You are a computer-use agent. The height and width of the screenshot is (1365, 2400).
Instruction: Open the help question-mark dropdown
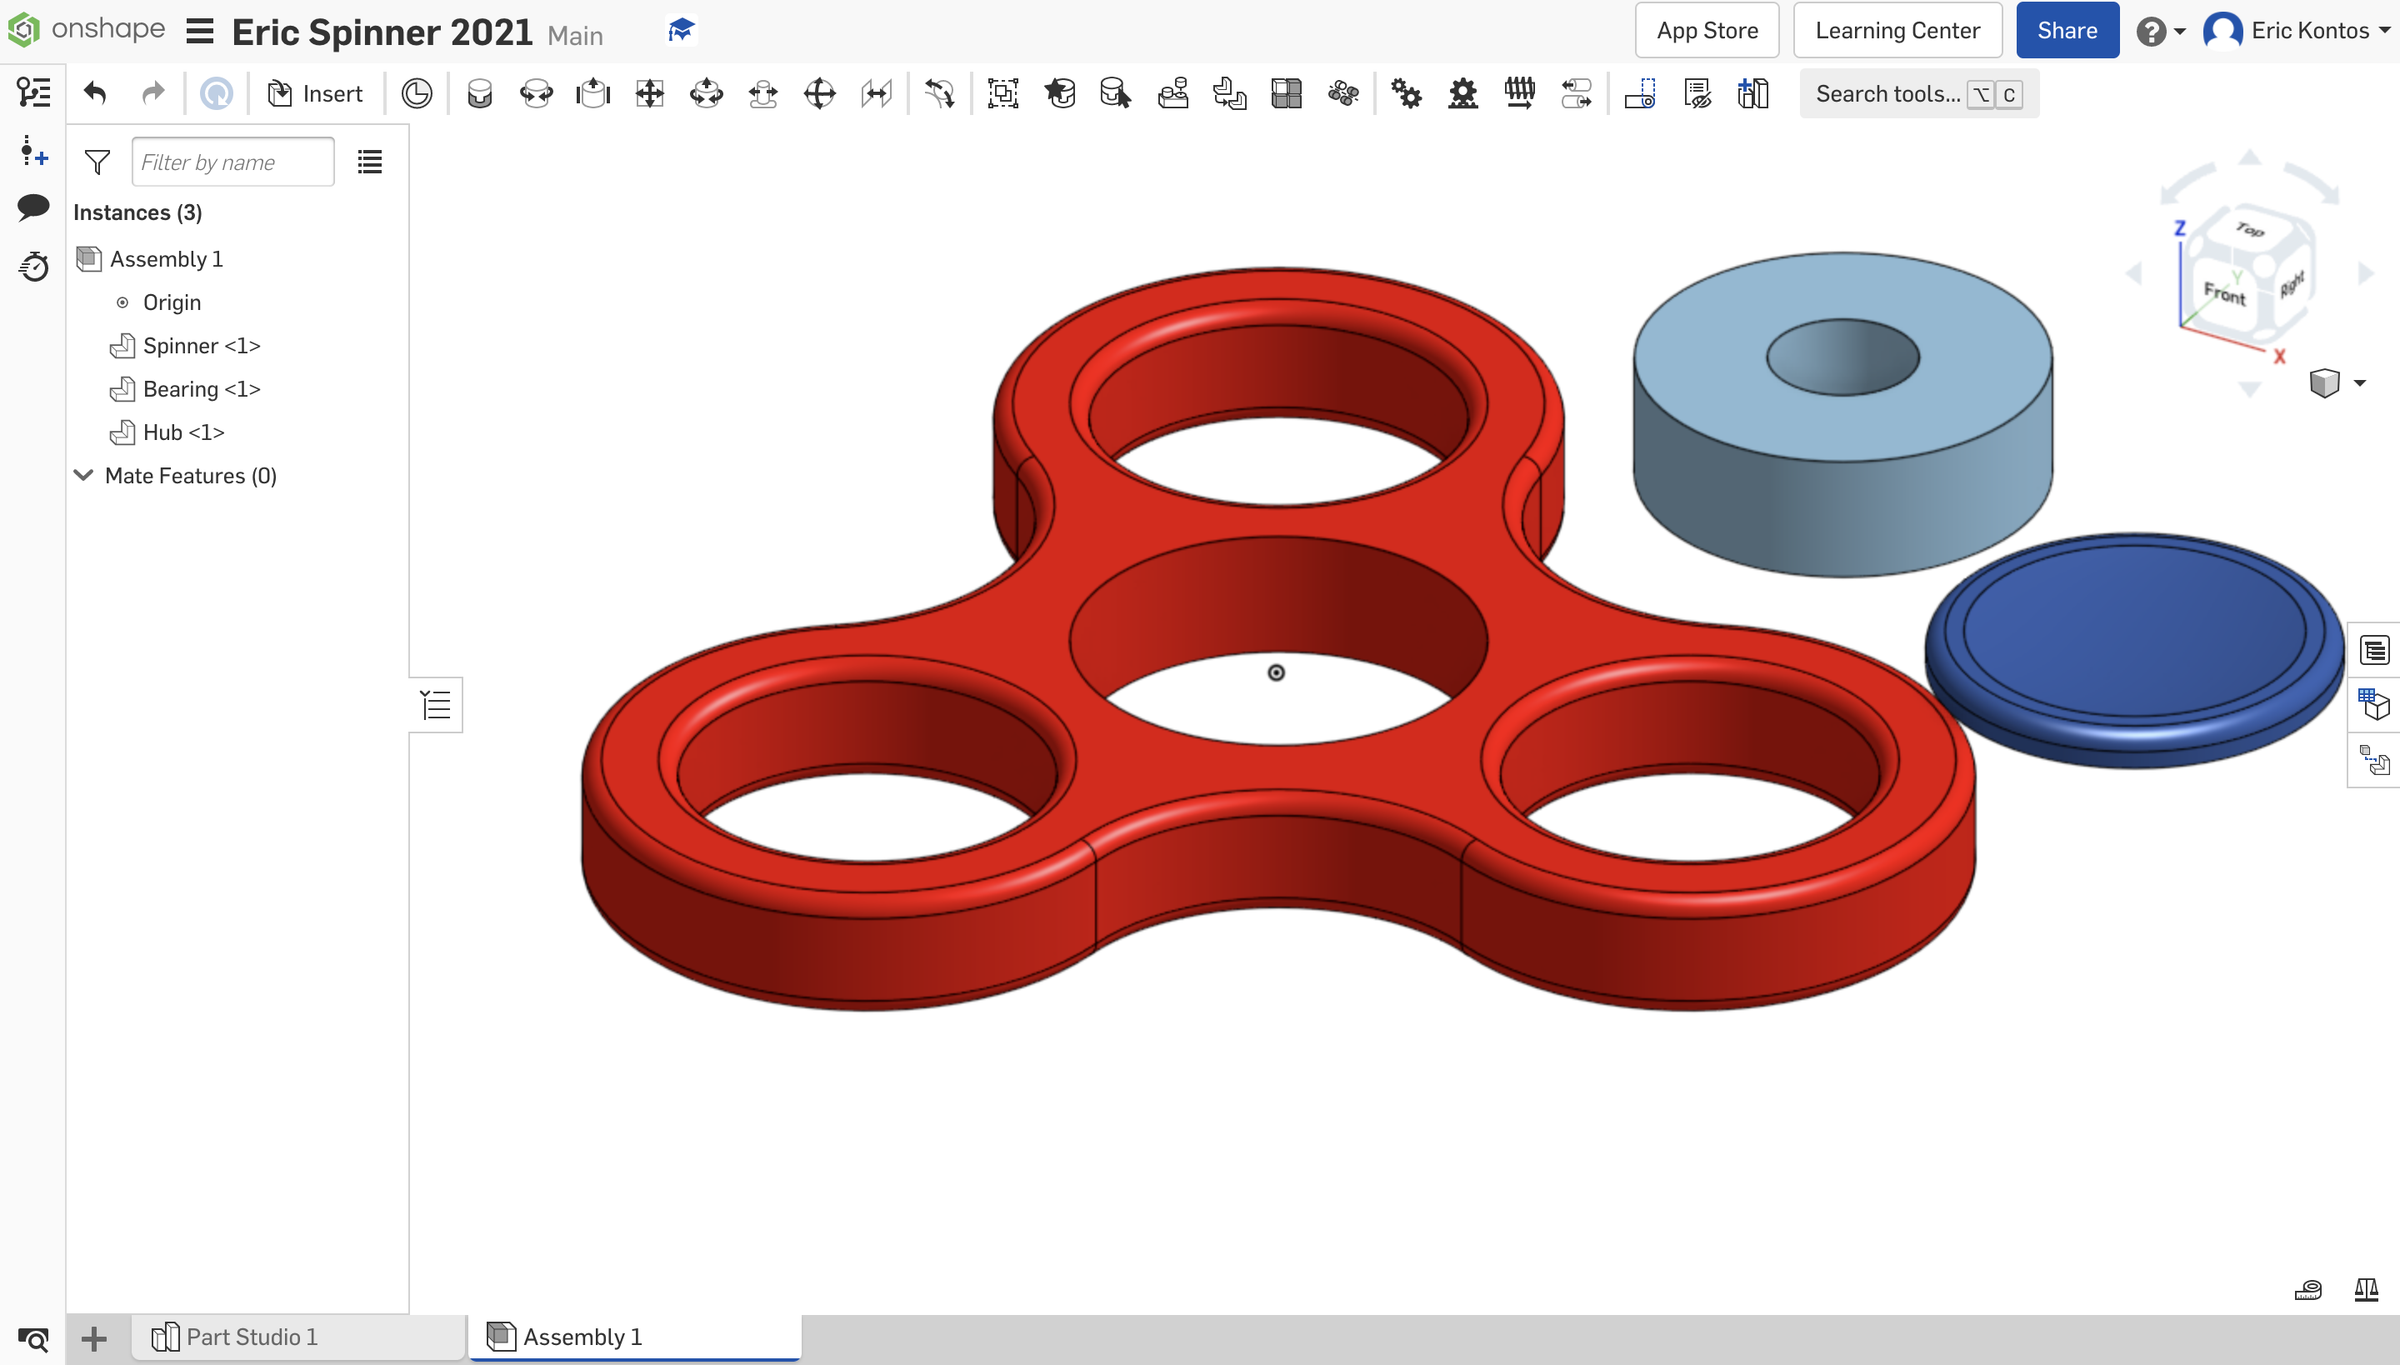pyautogui.click(x=2160, y=31)
